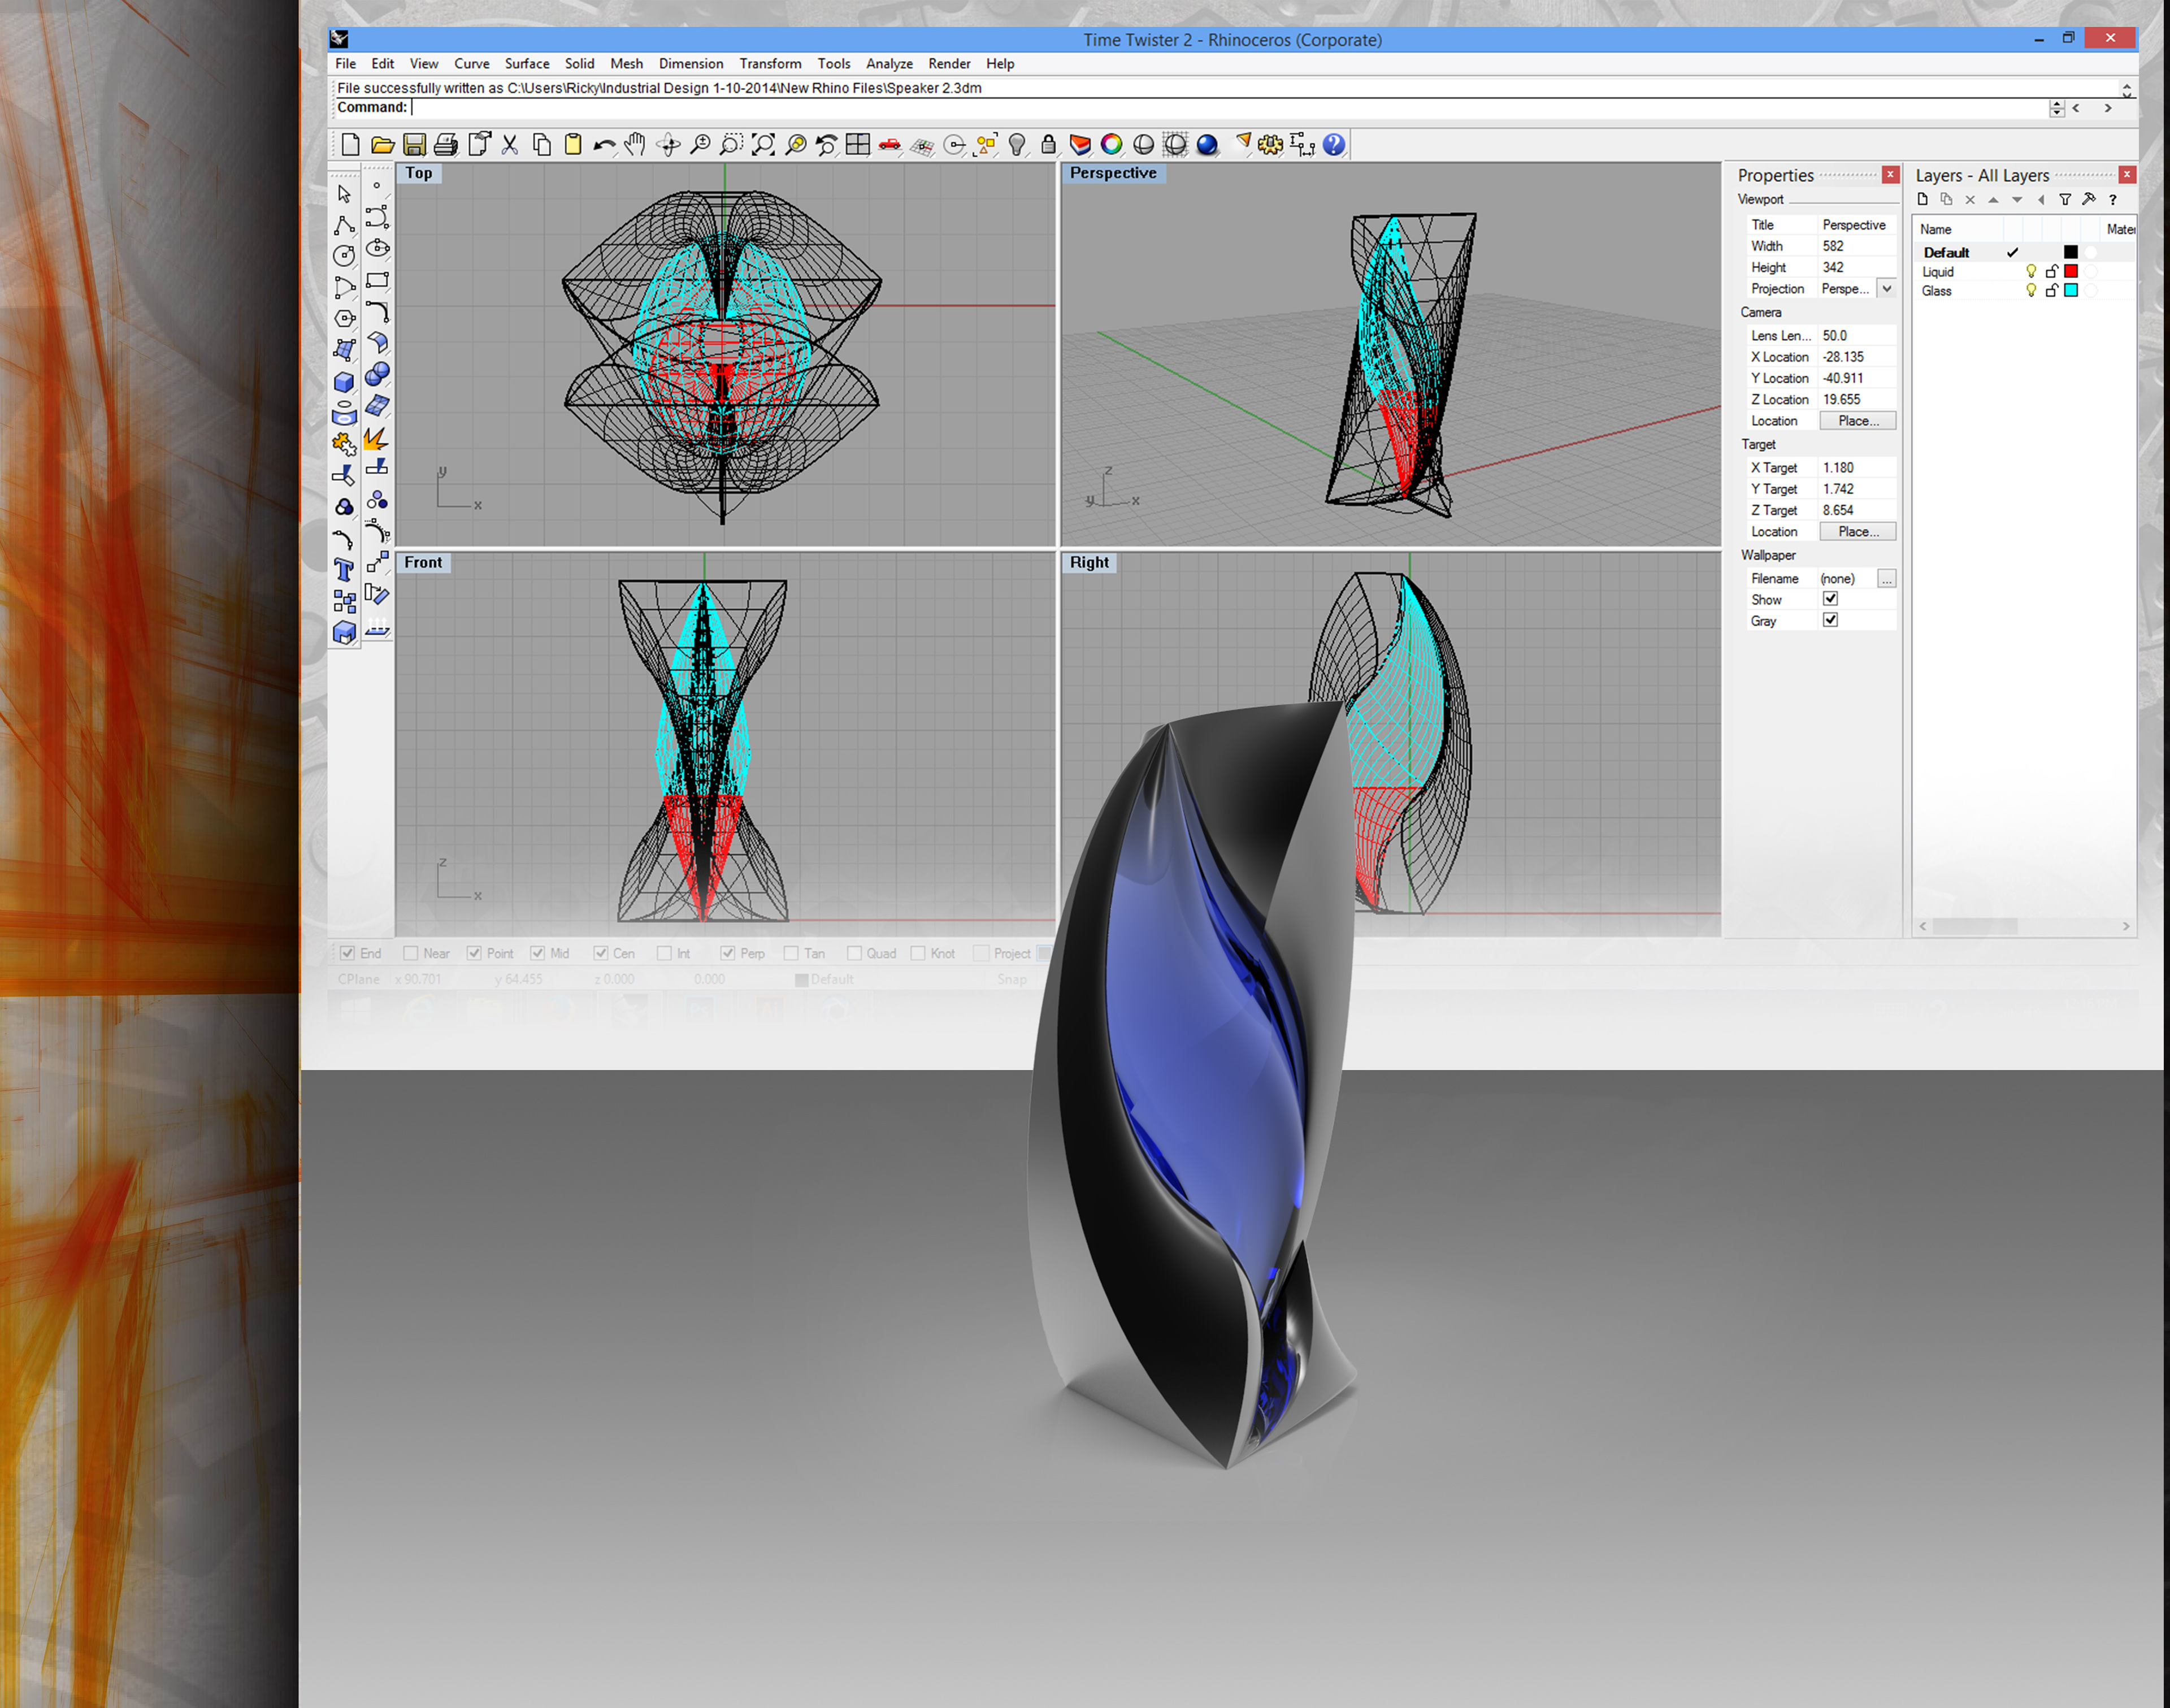Open the color wheel icon in toolbar
Image resolution: width=2170 pixels, height=1708 pixels.
click(1112, 145)
